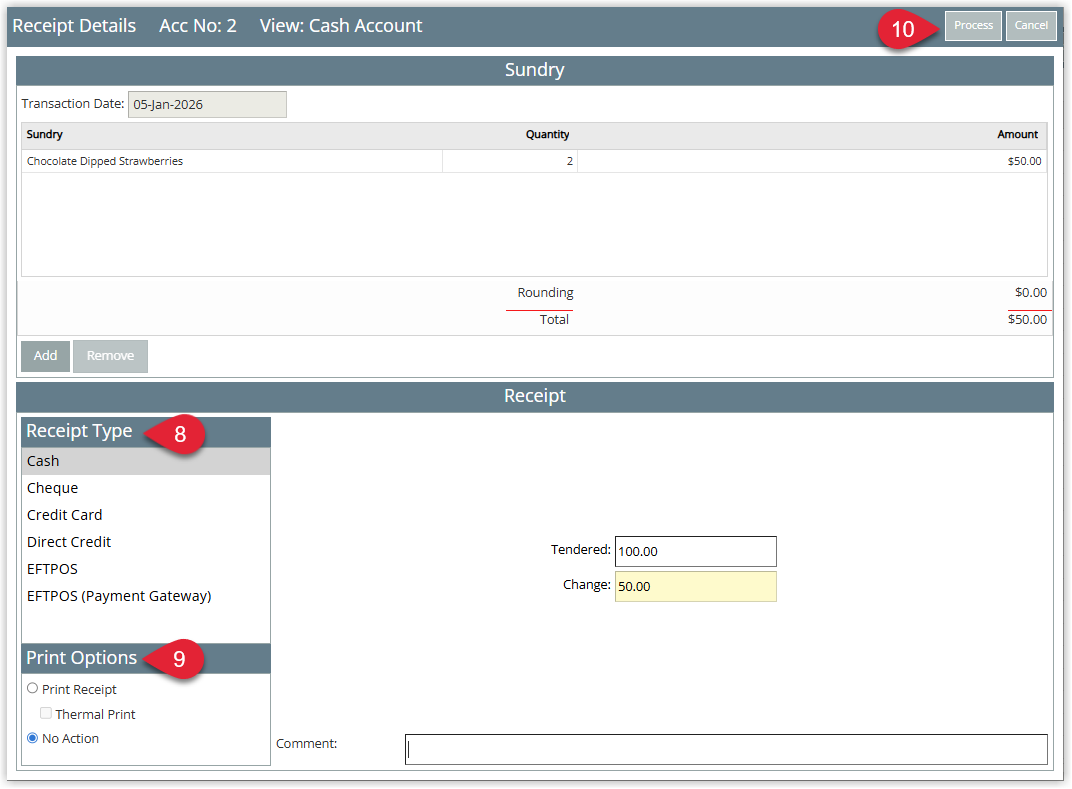Viewport: 1072px width, 789px height.
Task: Select EFTPOS receipt type
Action: [x=146, y=570]
